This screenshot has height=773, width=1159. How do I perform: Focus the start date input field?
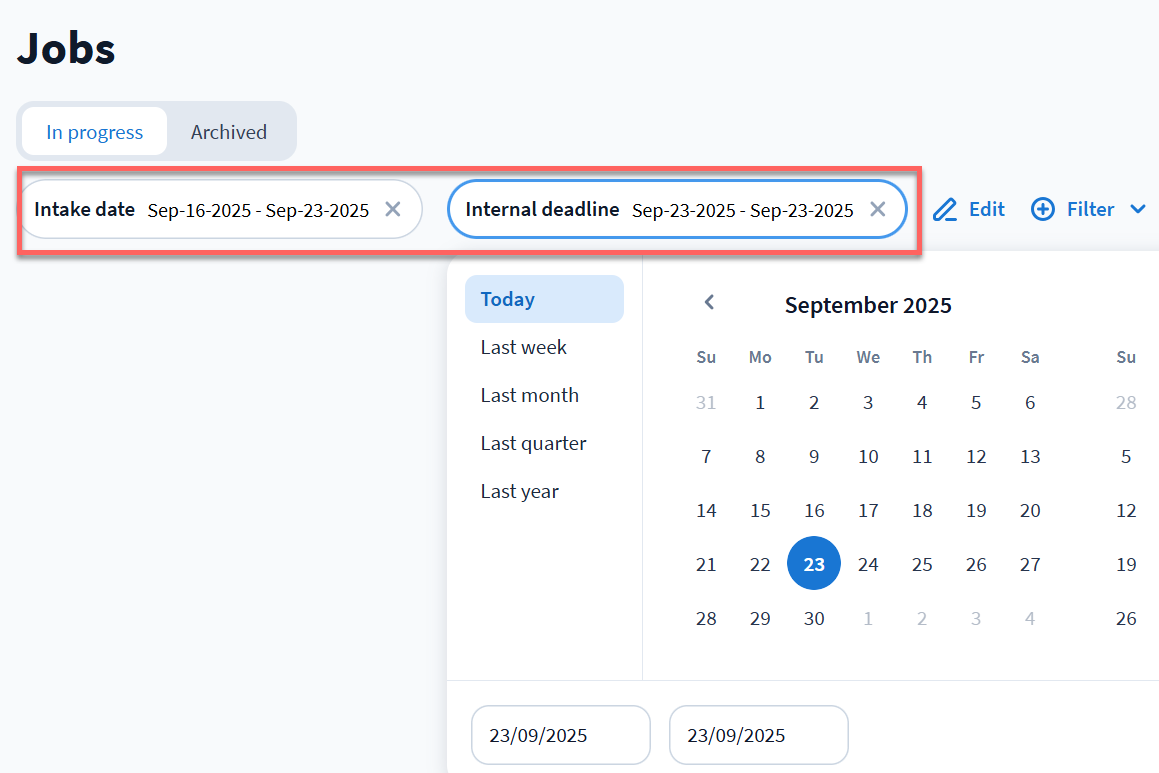560,735
